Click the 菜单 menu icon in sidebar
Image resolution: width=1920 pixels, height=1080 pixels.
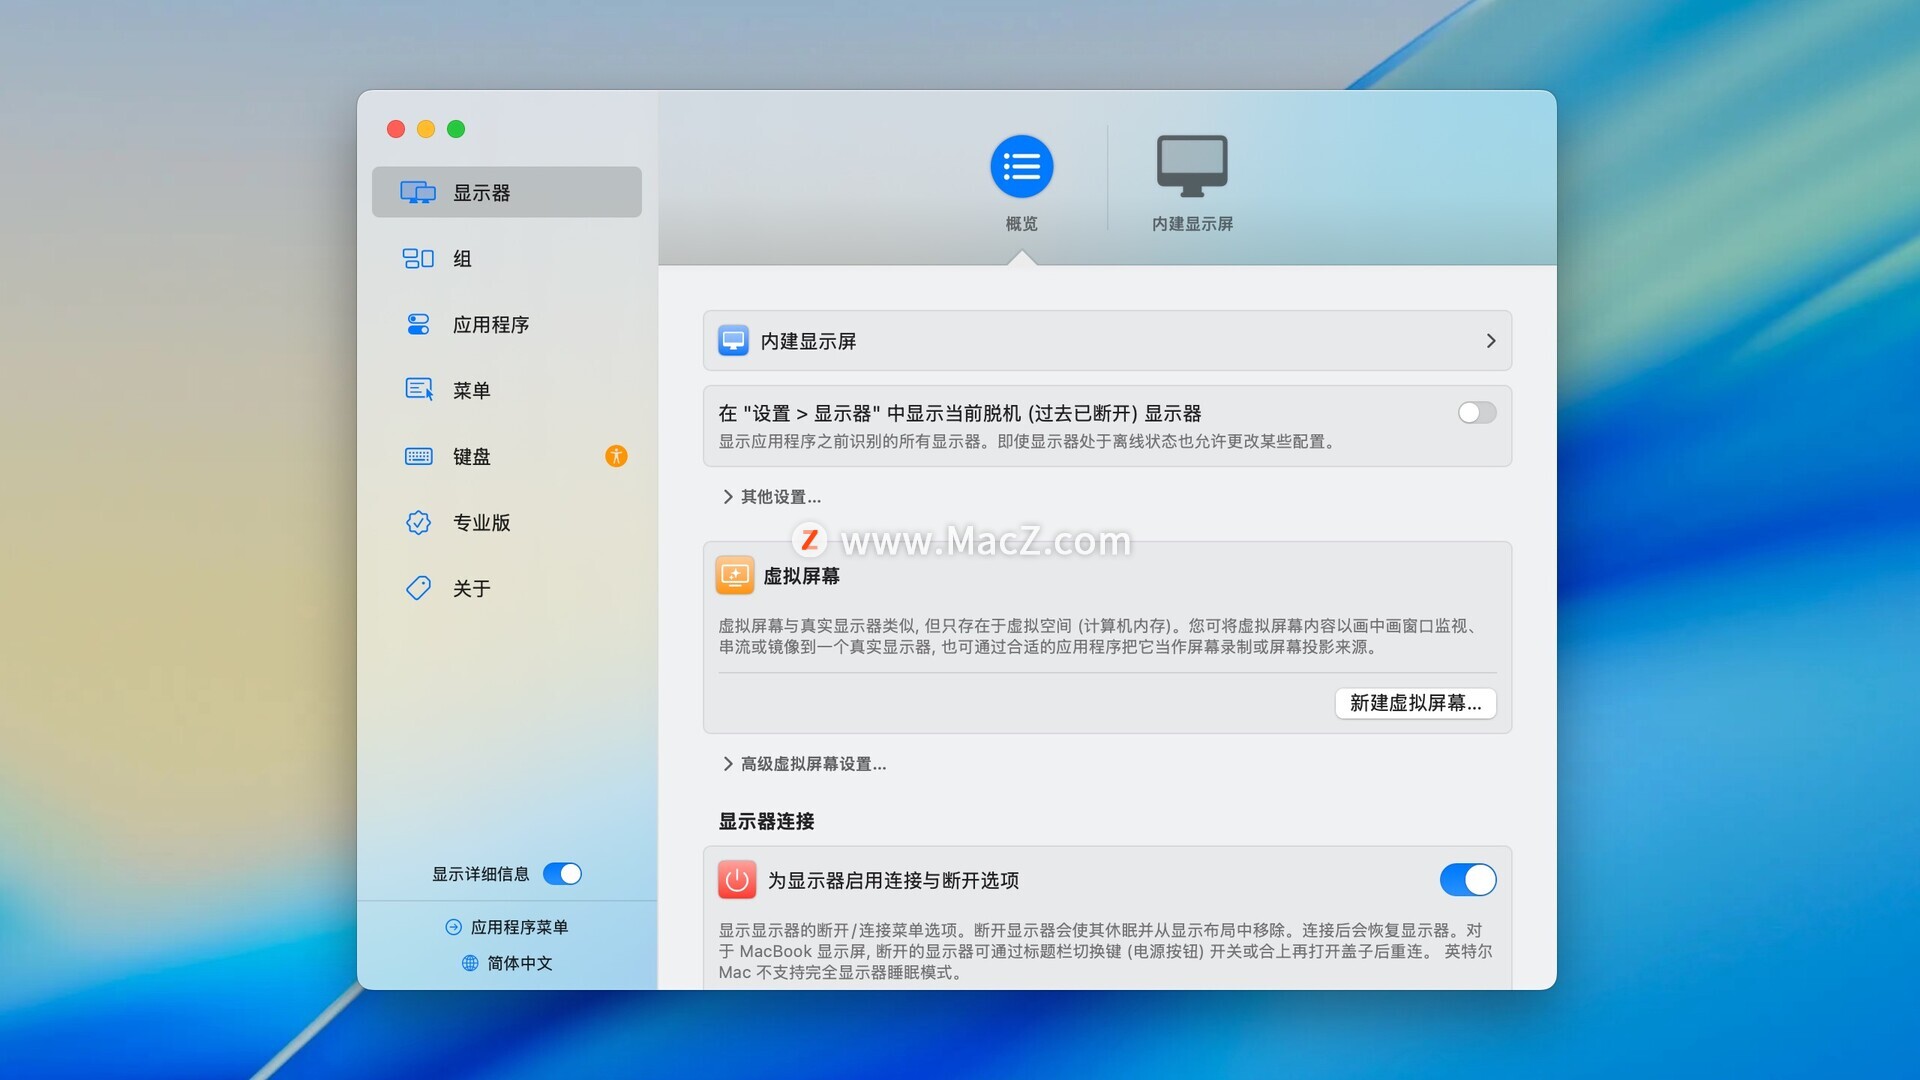click(x=417, y=390)
